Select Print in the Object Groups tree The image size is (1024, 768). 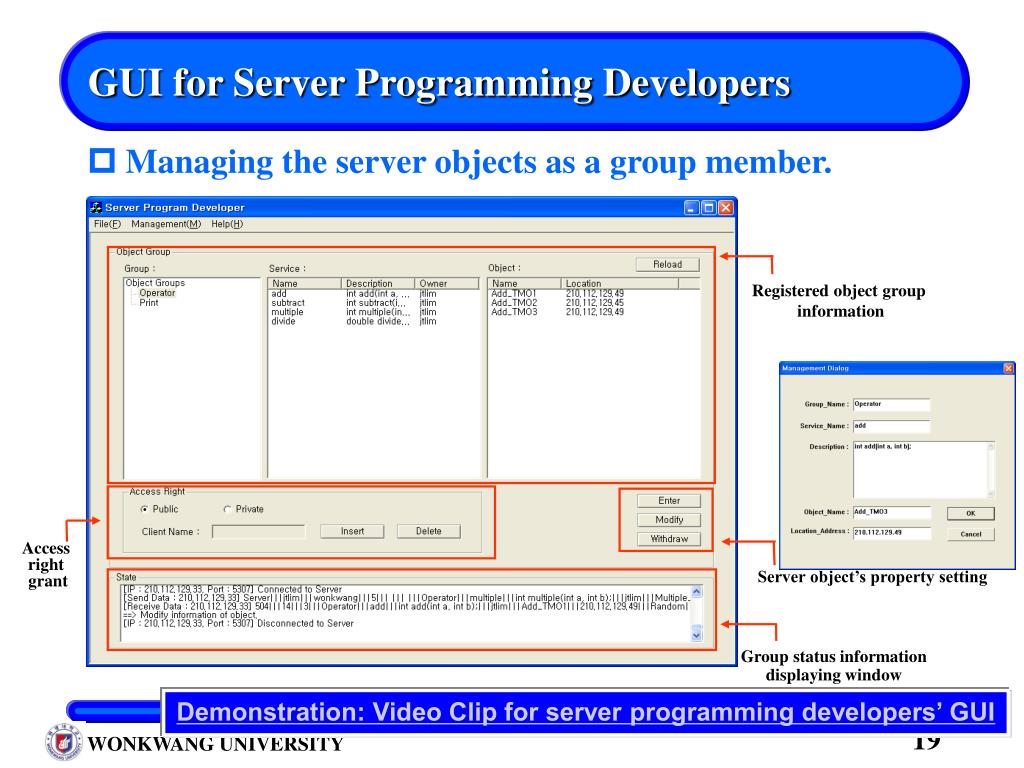(148, 303)
